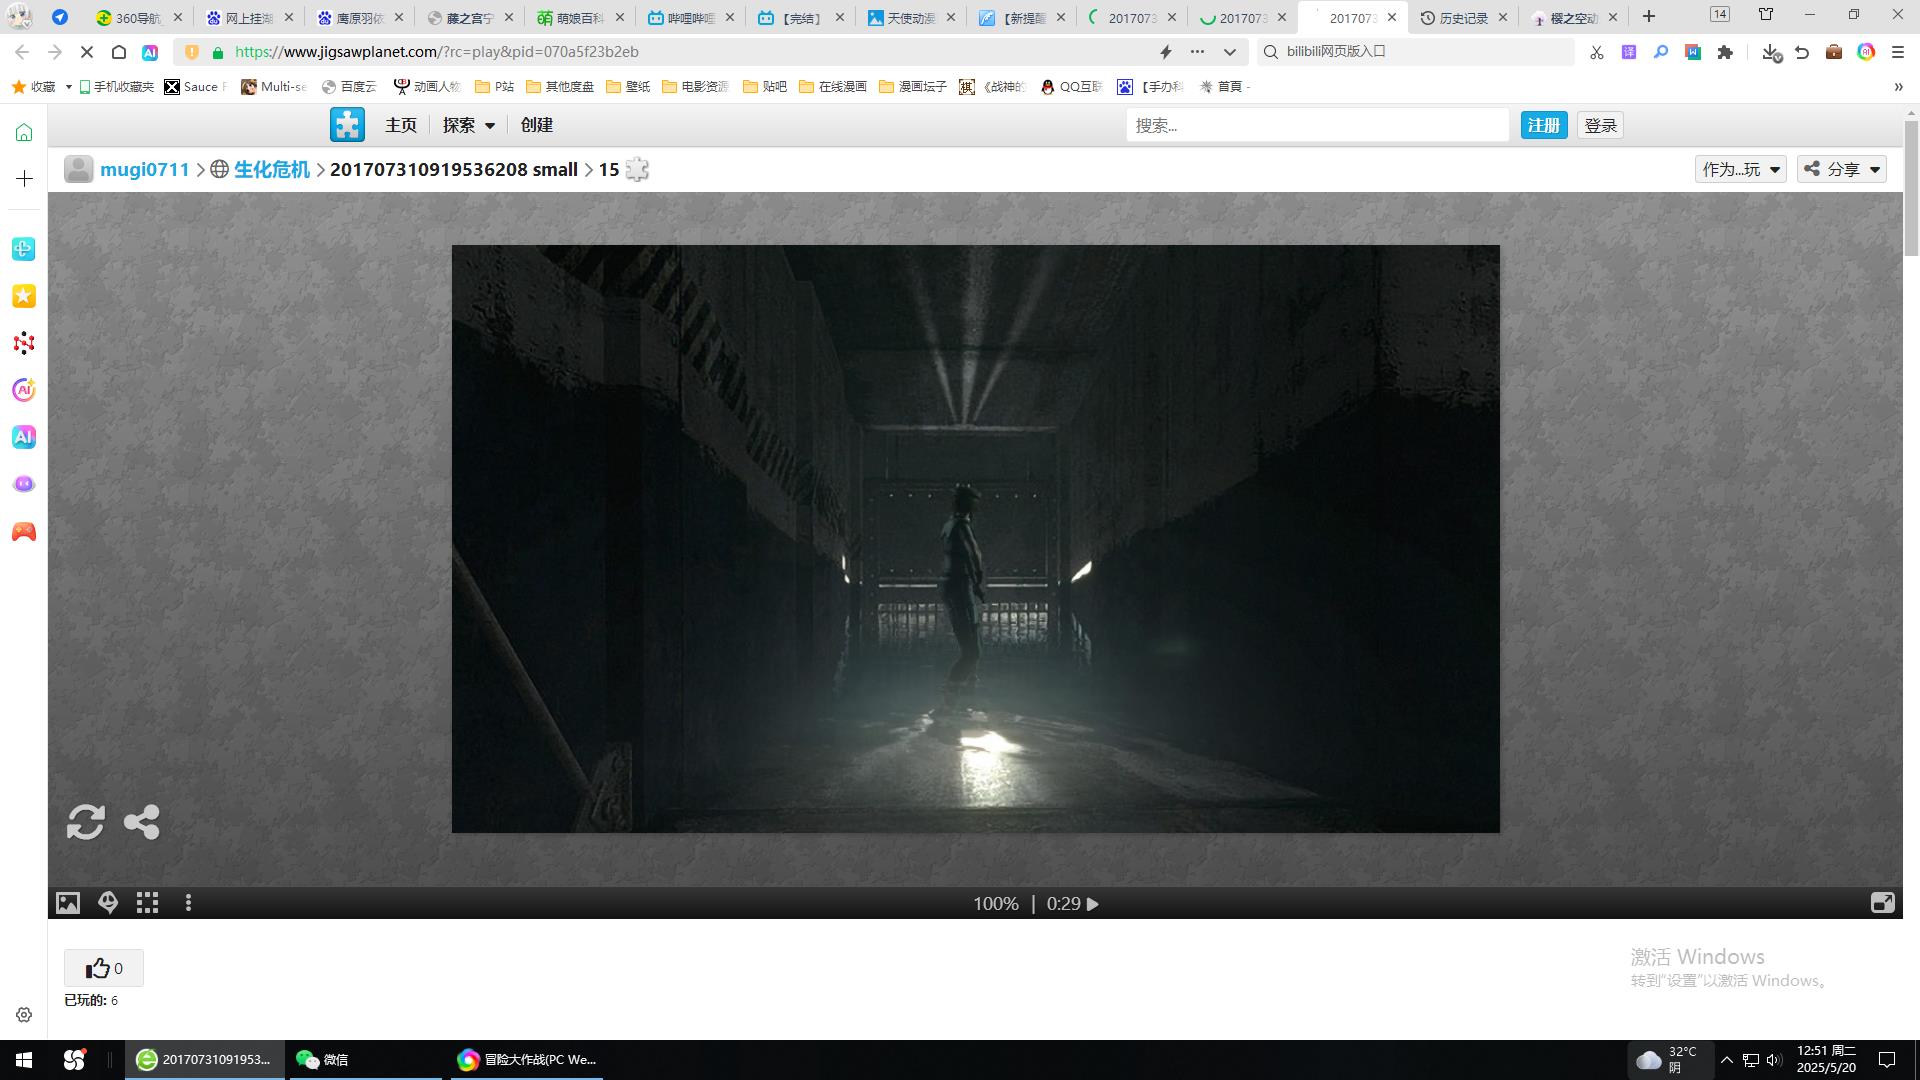
Task: Click the 注册 sign-up button
Action: (1544, 125)
